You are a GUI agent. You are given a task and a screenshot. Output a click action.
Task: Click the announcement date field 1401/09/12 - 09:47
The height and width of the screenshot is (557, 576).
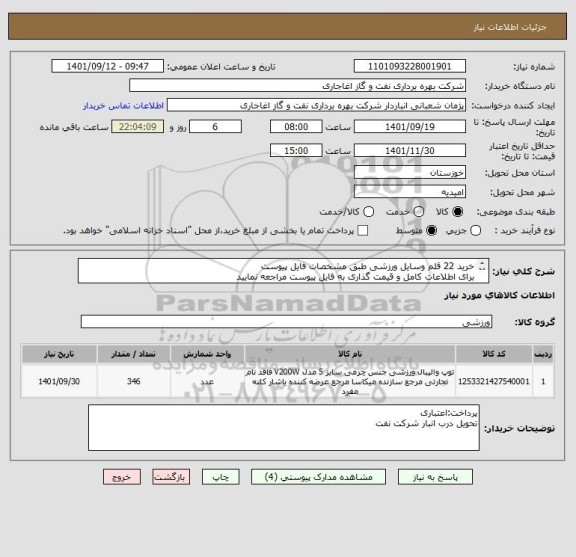[108, 67]
